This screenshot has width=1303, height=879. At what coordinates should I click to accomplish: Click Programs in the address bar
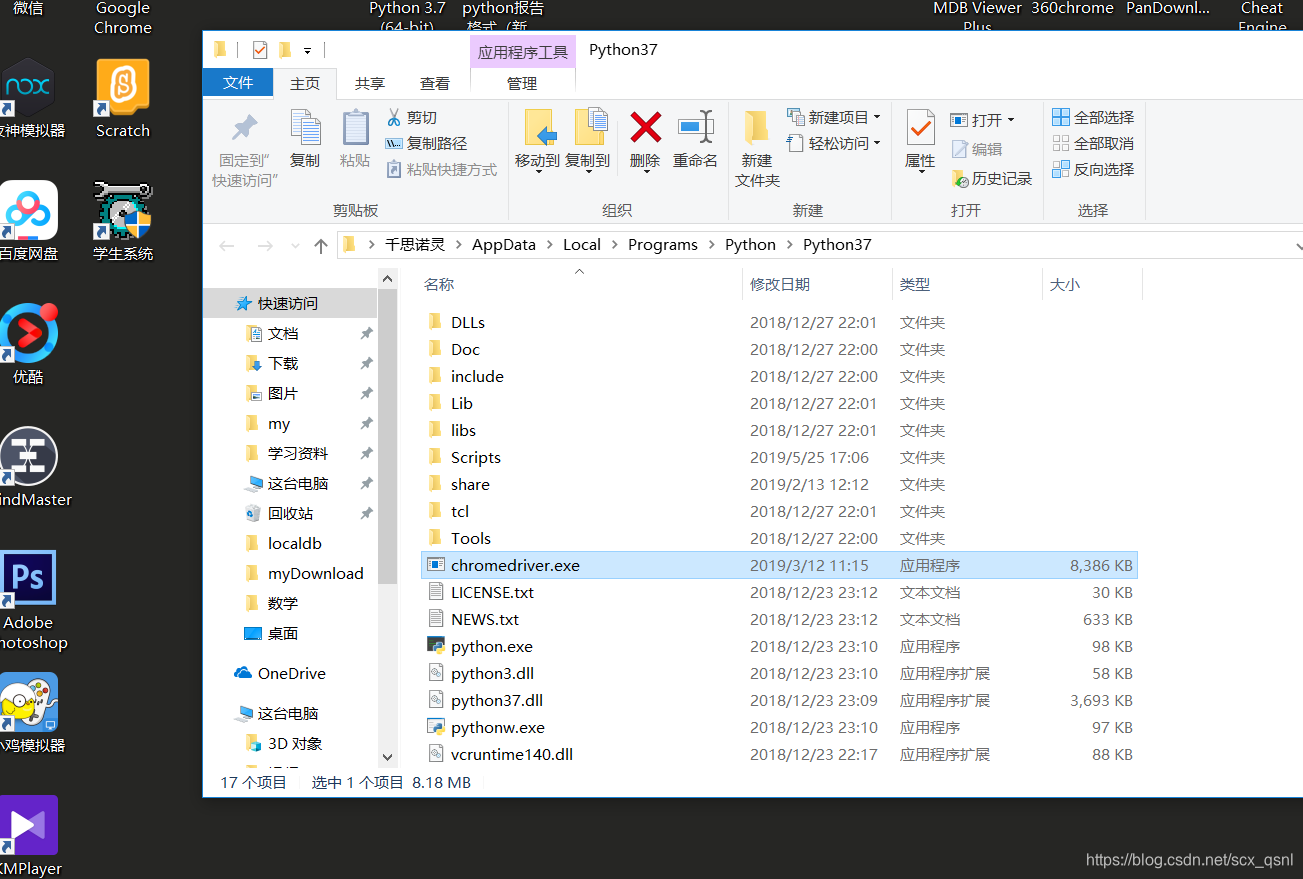(663, 244)
